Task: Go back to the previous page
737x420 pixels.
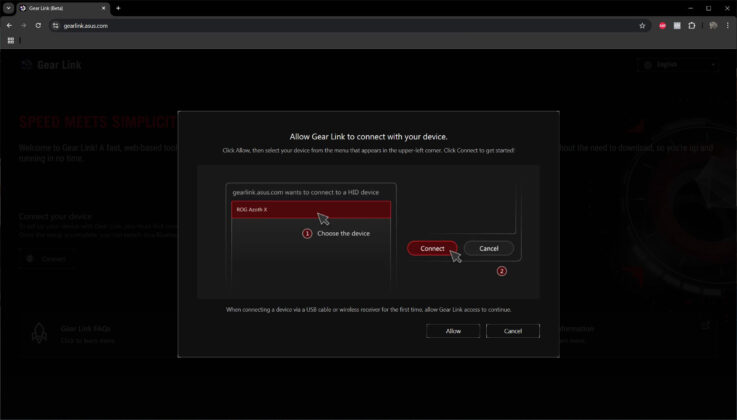Action: (x=9, y=25)
